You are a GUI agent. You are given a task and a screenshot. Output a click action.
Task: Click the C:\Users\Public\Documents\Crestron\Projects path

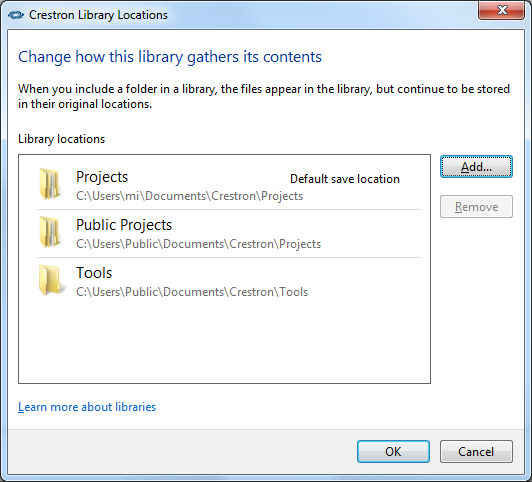(198, 244)
